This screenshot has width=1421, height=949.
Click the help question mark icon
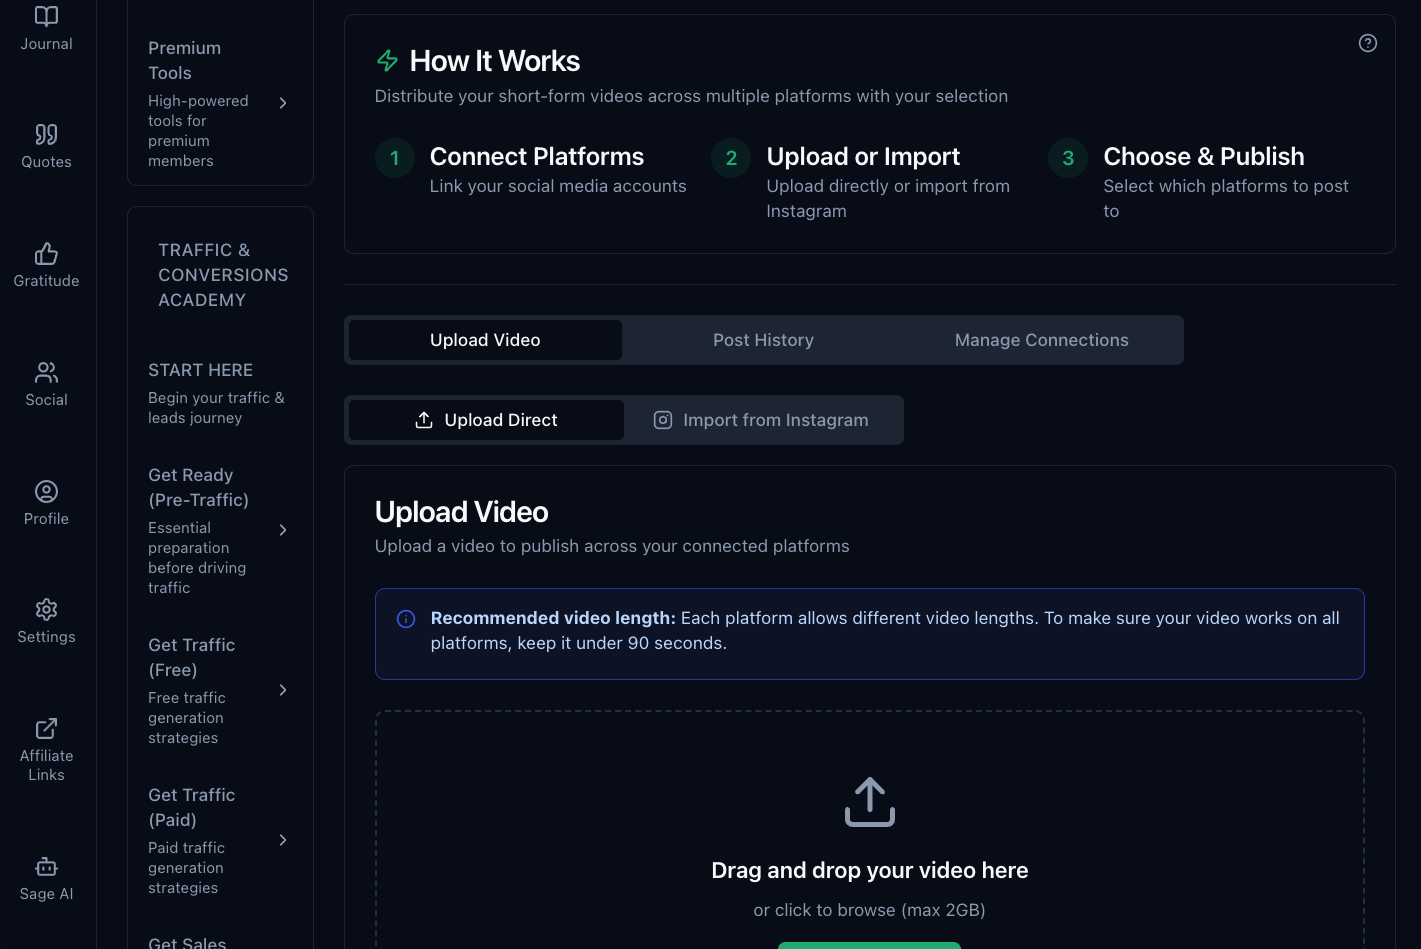pyautogui.click(x=1368, y=43)
